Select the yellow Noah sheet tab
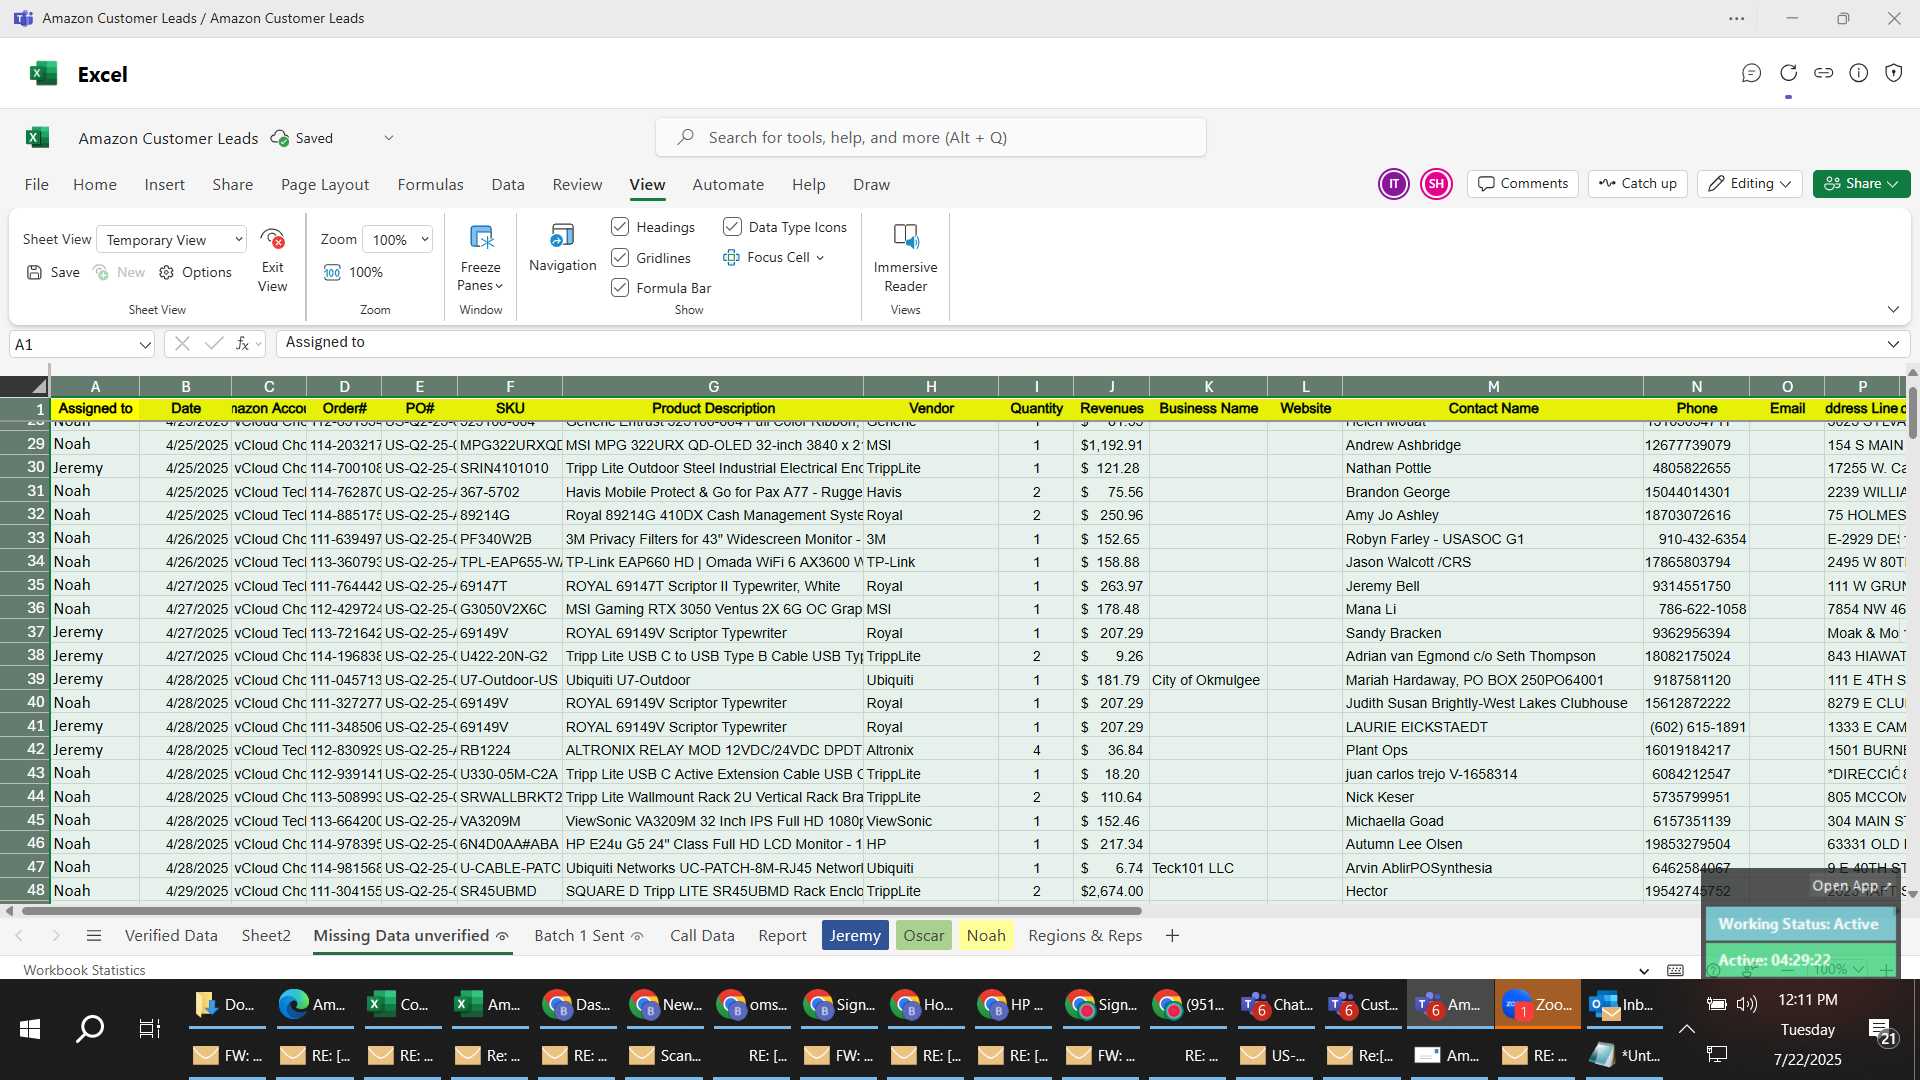1920x1080 pixels. point(986,936)
